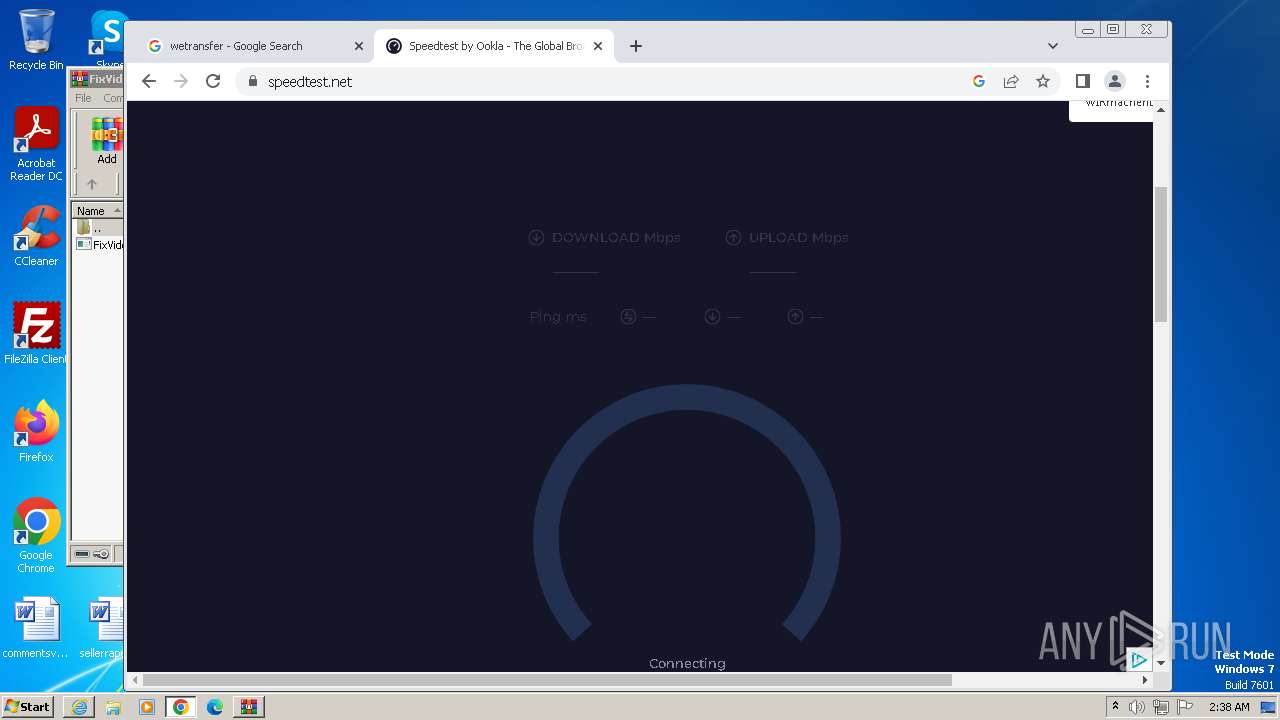Screen dimensions: 1280x720
Task: Click the forward navigation arrow
Action: tap(181, 82)
